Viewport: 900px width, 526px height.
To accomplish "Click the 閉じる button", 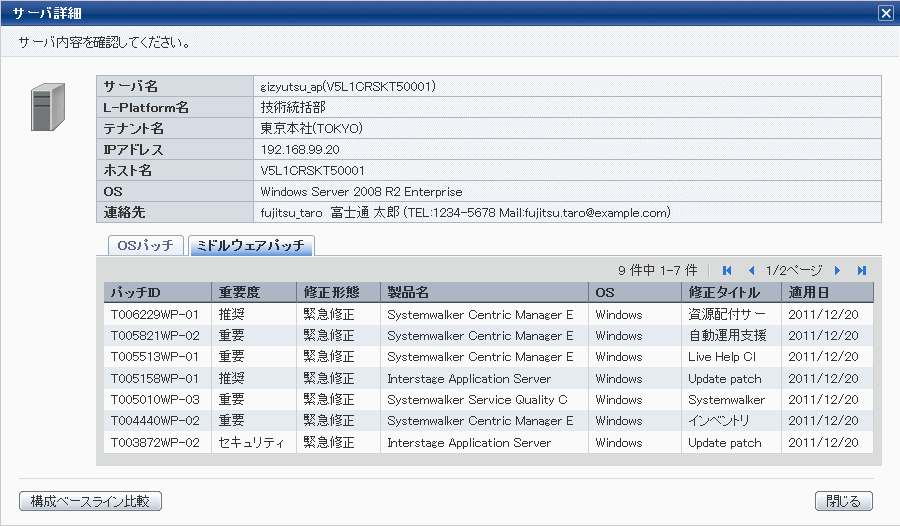I will 844,501.
